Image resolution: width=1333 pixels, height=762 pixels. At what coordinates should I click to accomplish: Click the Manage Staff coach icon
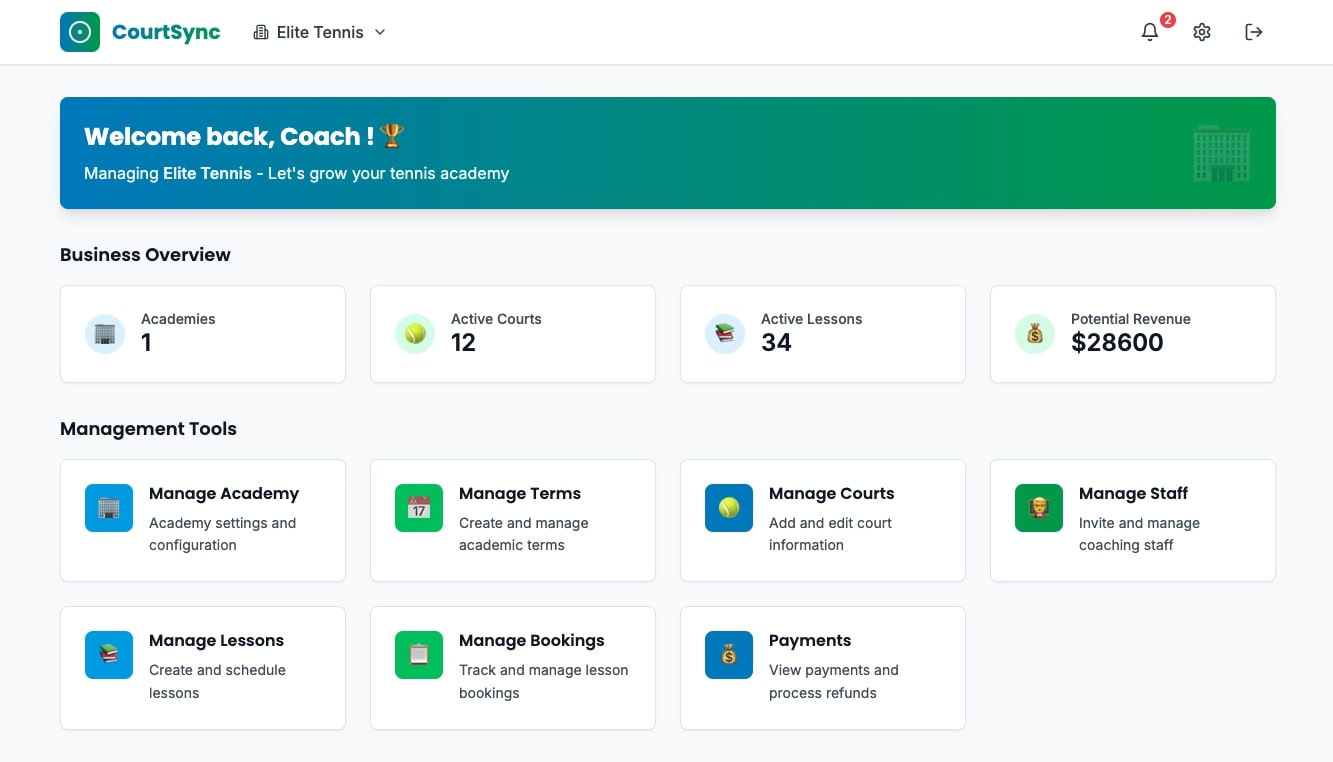(1039, 508)
